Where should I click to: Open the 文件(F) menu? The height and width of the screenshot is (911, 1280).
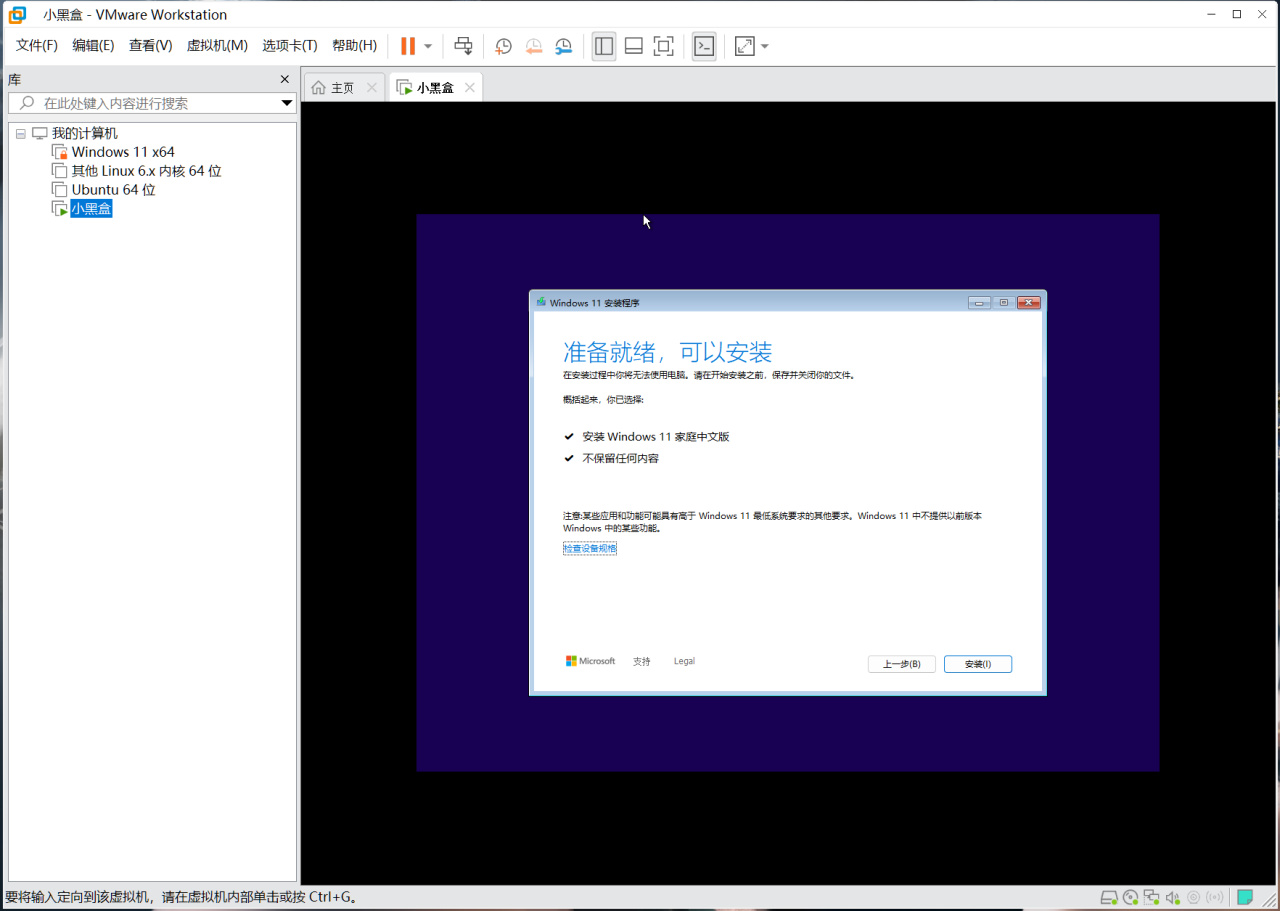pyautogui.click(x=37, y=46)
